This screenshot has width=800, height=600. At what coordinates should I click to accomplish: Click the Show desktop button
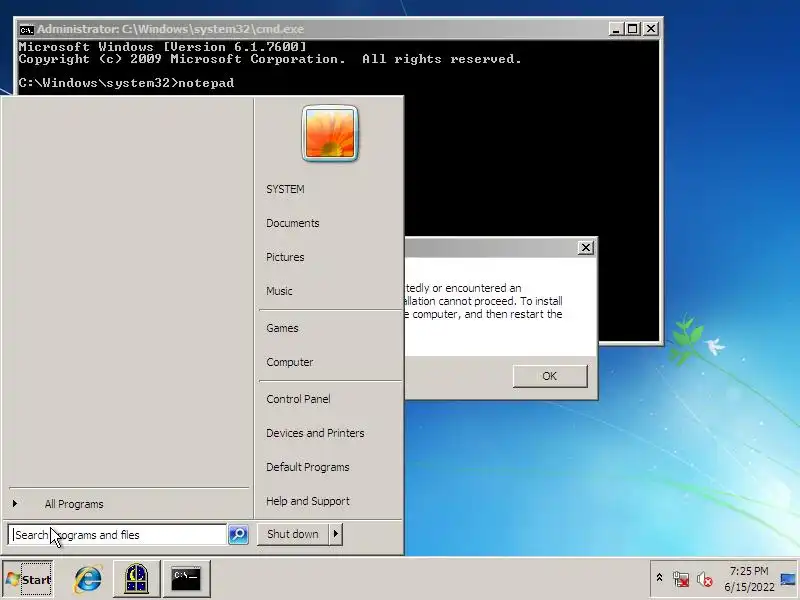click(788, 579)
